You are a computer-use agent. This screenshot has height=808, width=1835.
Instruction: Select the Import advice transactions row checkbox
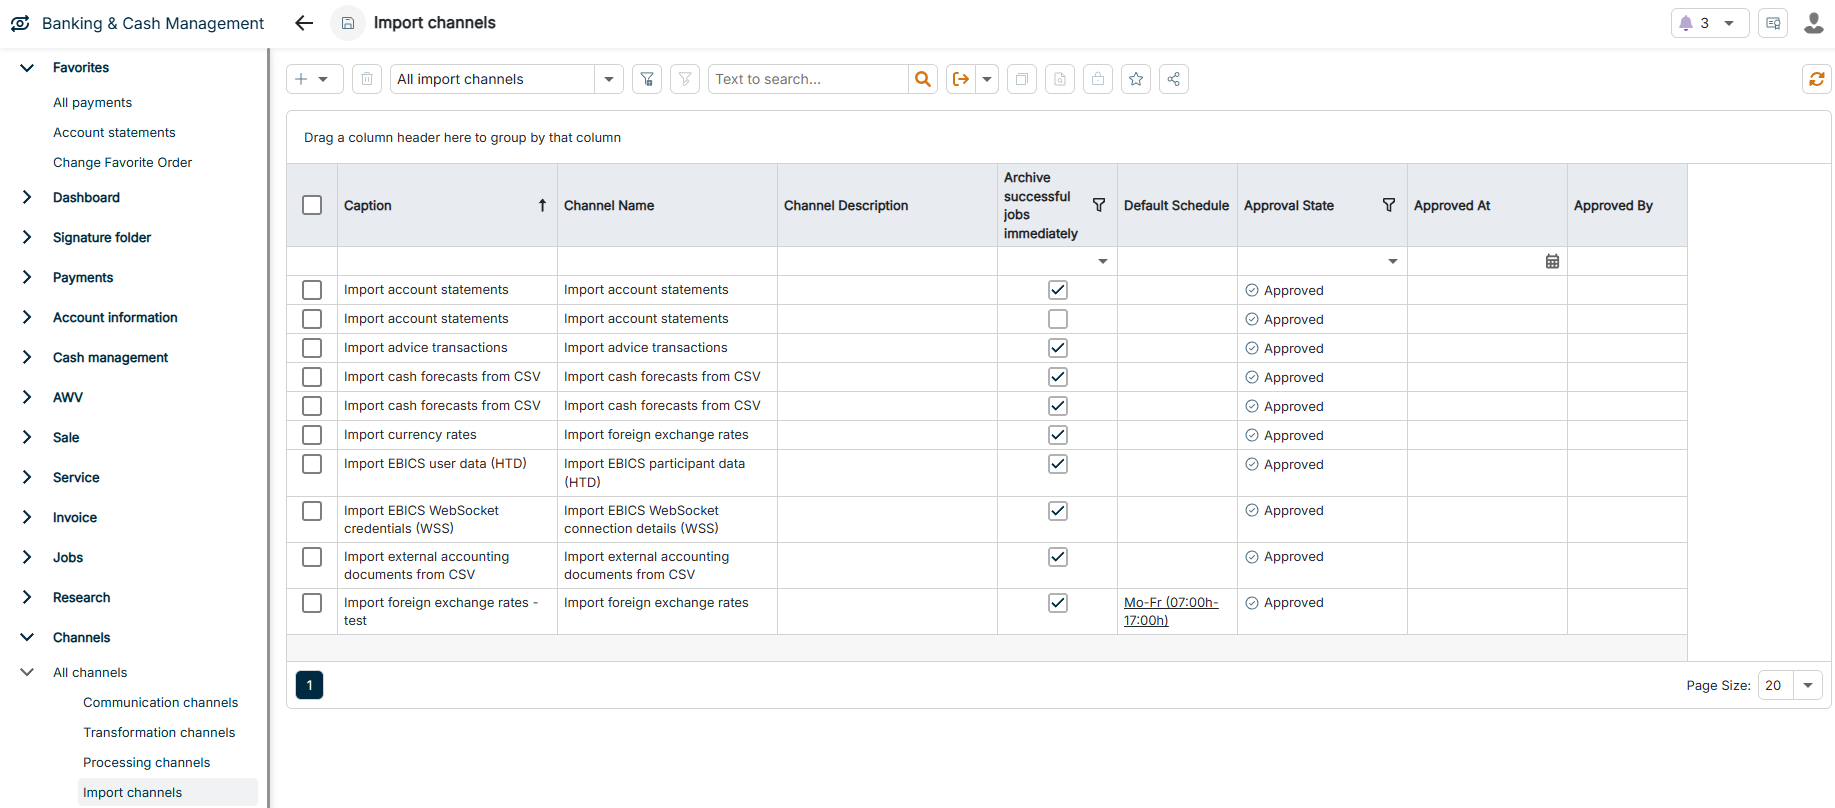[312, 348]
